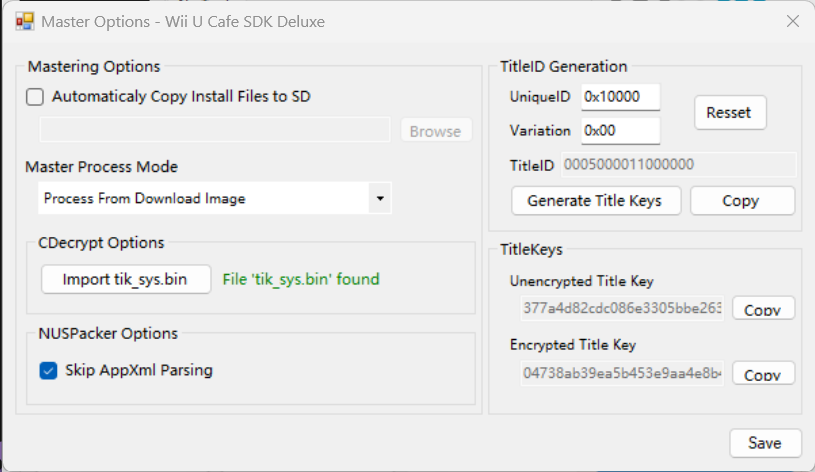Click Generate Title Keys

pos(596,201)
